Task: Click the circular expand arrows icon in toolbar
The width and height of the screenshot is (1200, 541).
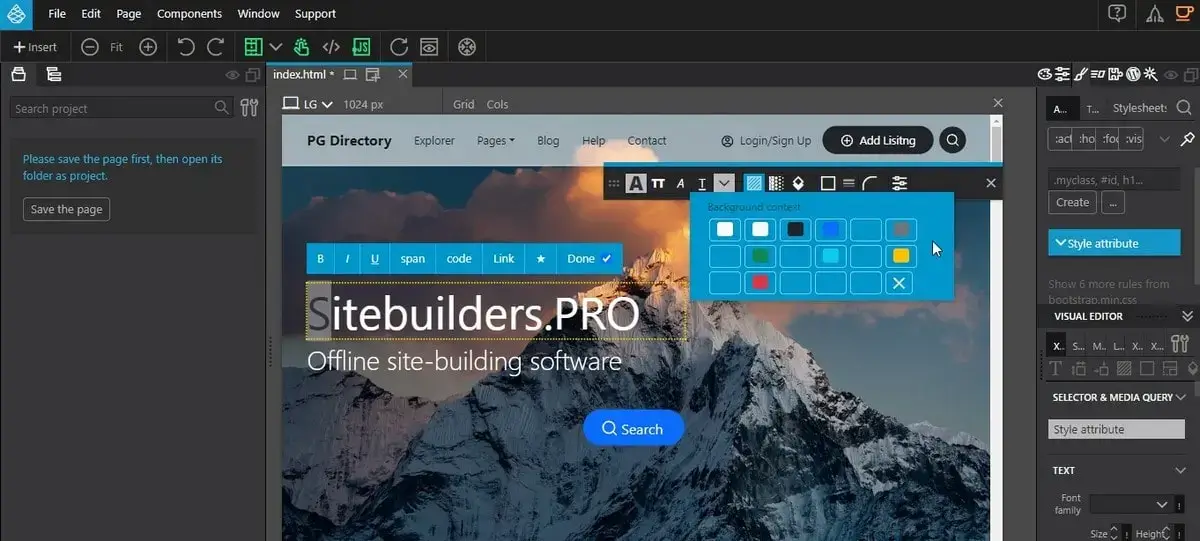Action: [x=467, y=47]
